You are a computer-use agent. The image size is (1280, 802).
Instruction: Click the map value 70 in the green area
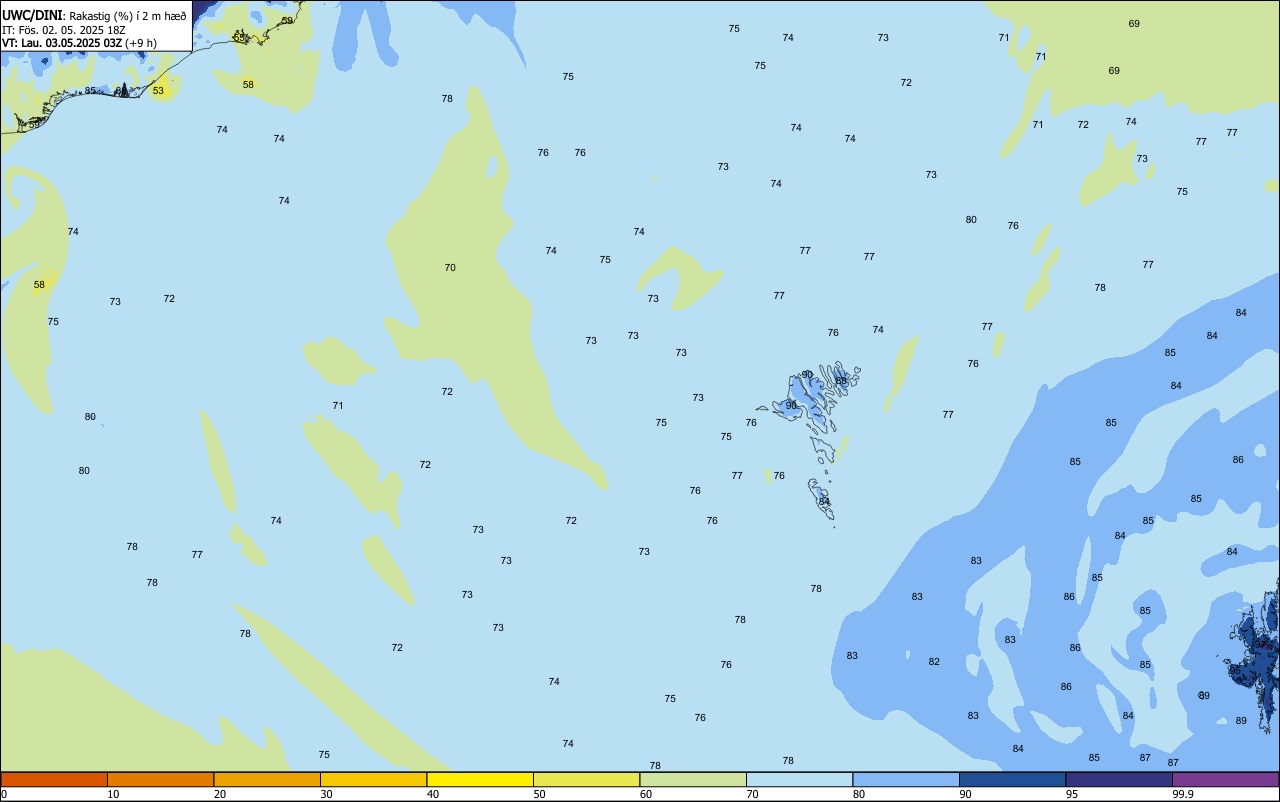[x=450, y=268]
